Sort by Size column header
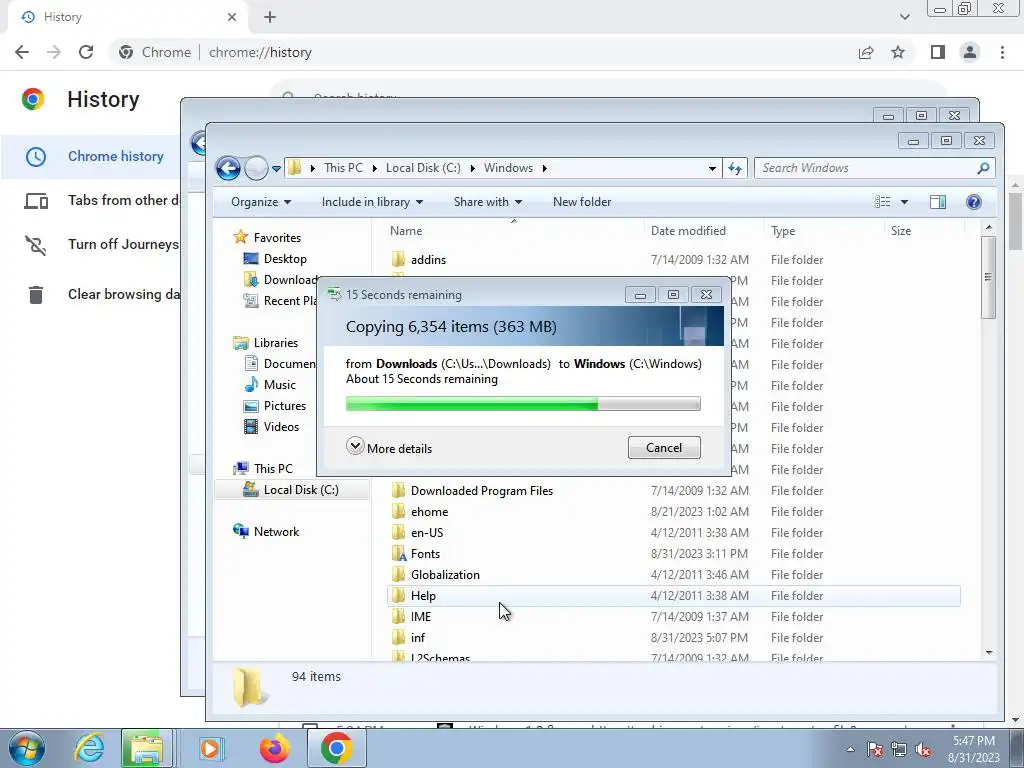 pyautogui.click(x=901, y=231)
